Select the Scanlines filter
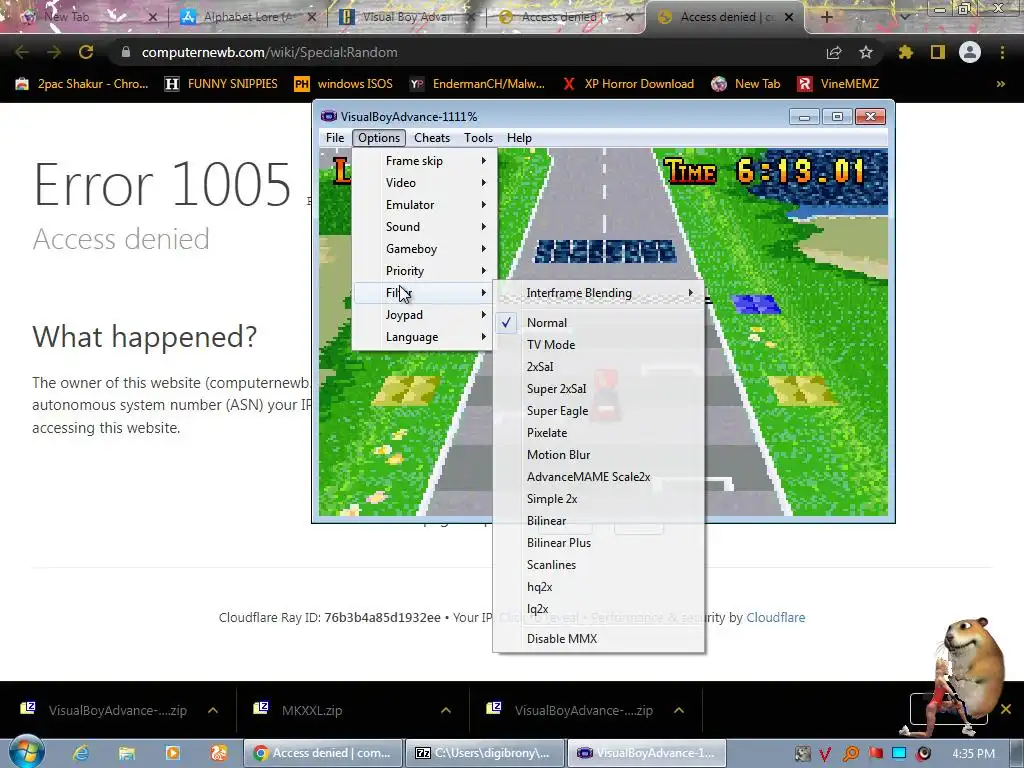 point(598,565)
